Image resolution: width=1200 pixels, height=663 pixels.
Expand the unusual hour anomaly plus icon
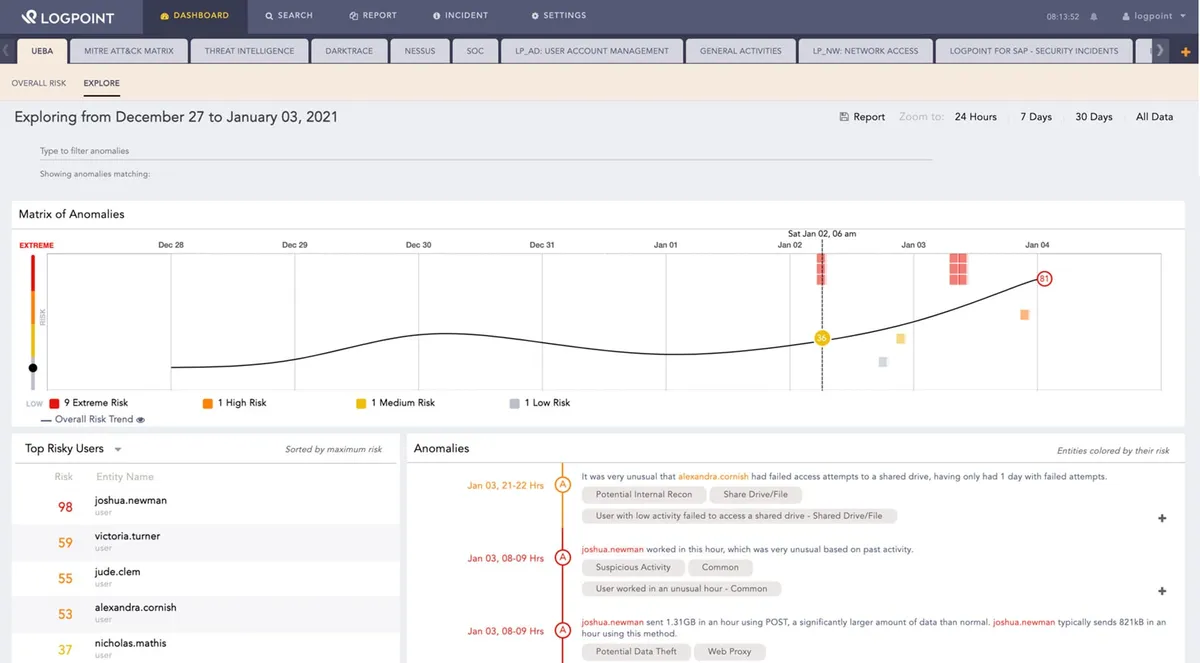coord(1162,591)
